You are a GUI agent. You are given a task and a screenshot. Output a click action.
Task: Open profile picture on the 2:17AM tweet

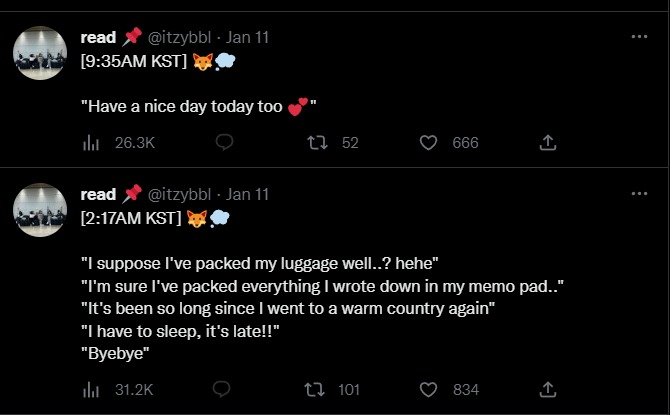(40, 210)
